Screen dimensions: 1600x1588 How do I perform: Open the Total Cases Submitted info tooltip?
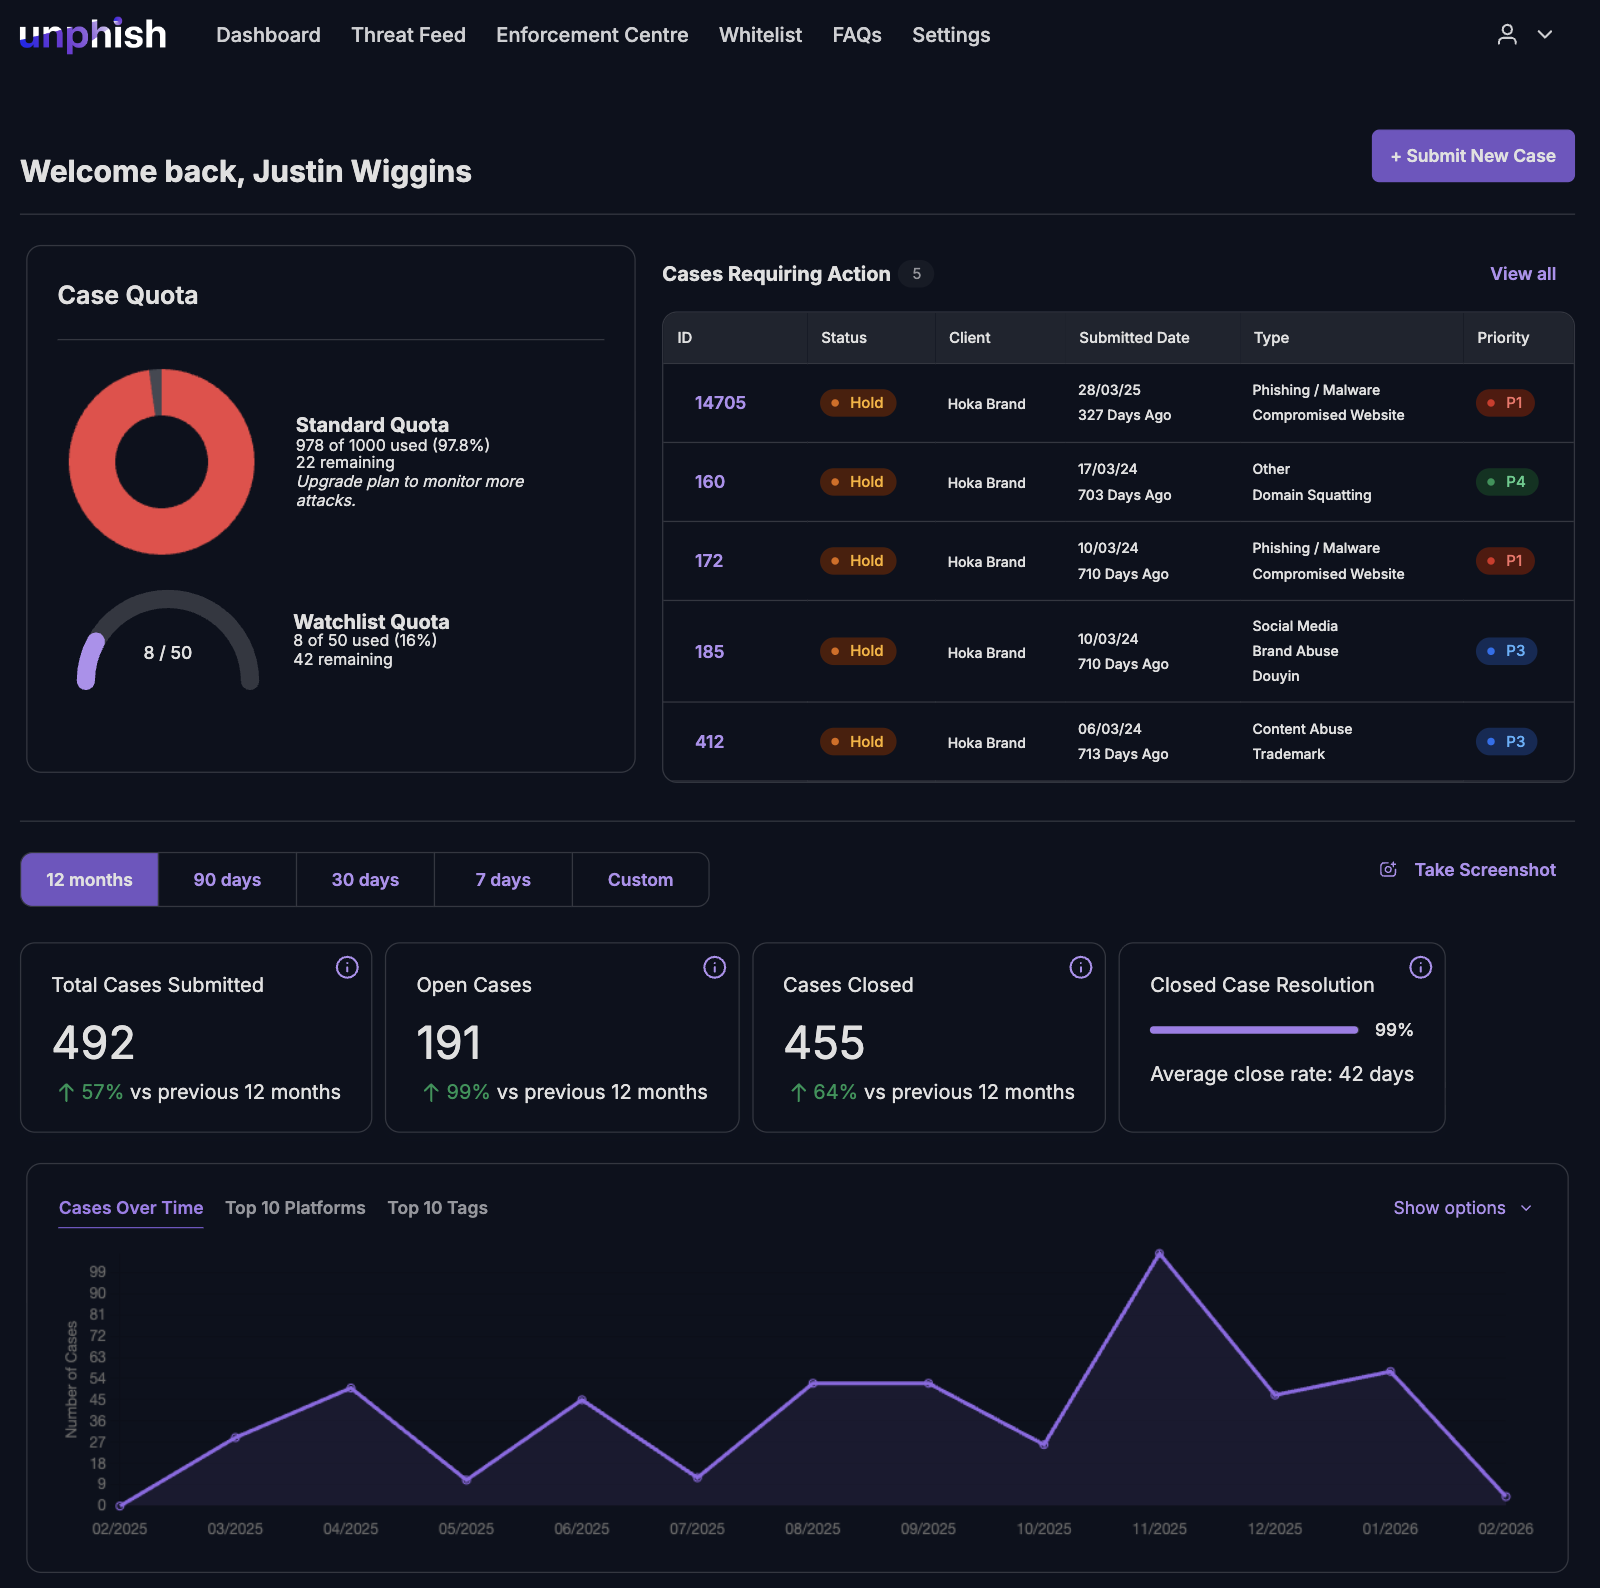(x=347, y=967)
